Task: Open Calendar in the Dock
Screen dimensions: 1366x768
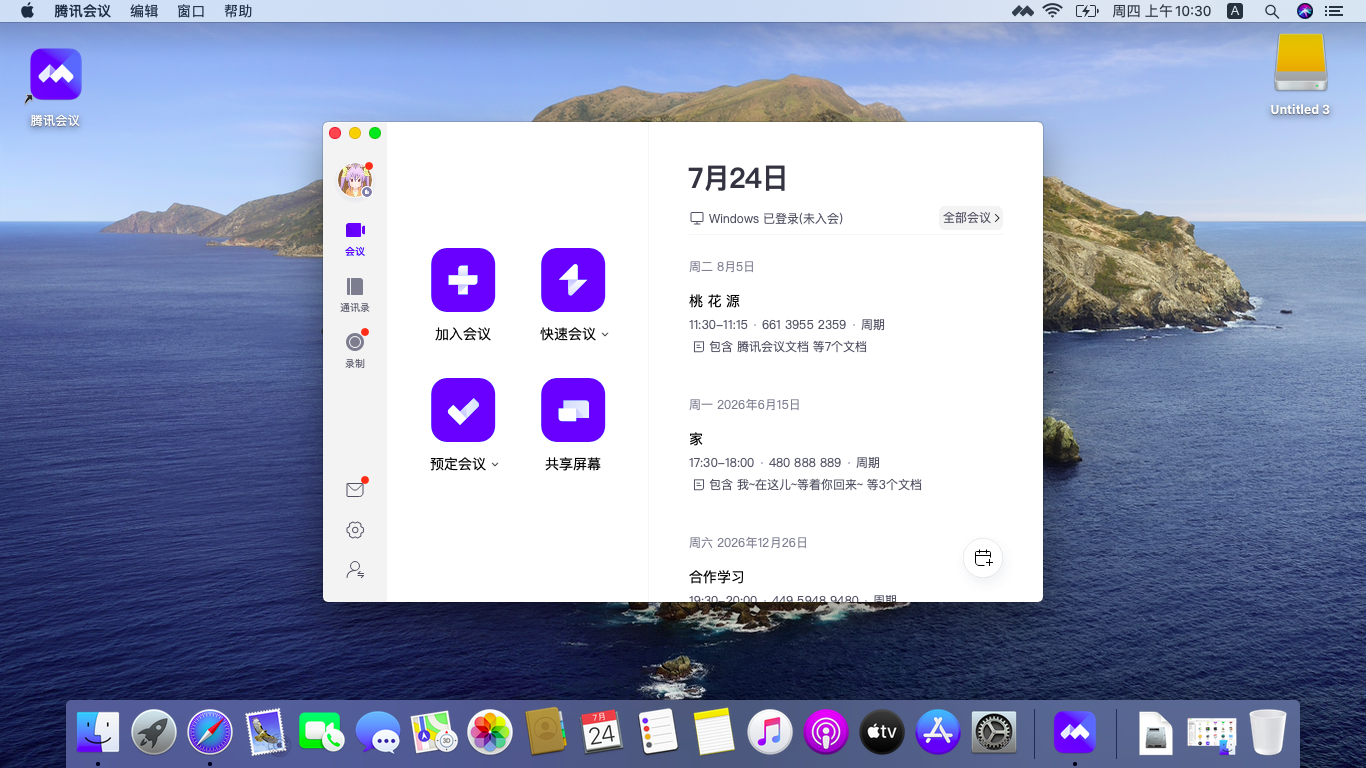Action: click(x=602, y=733)
